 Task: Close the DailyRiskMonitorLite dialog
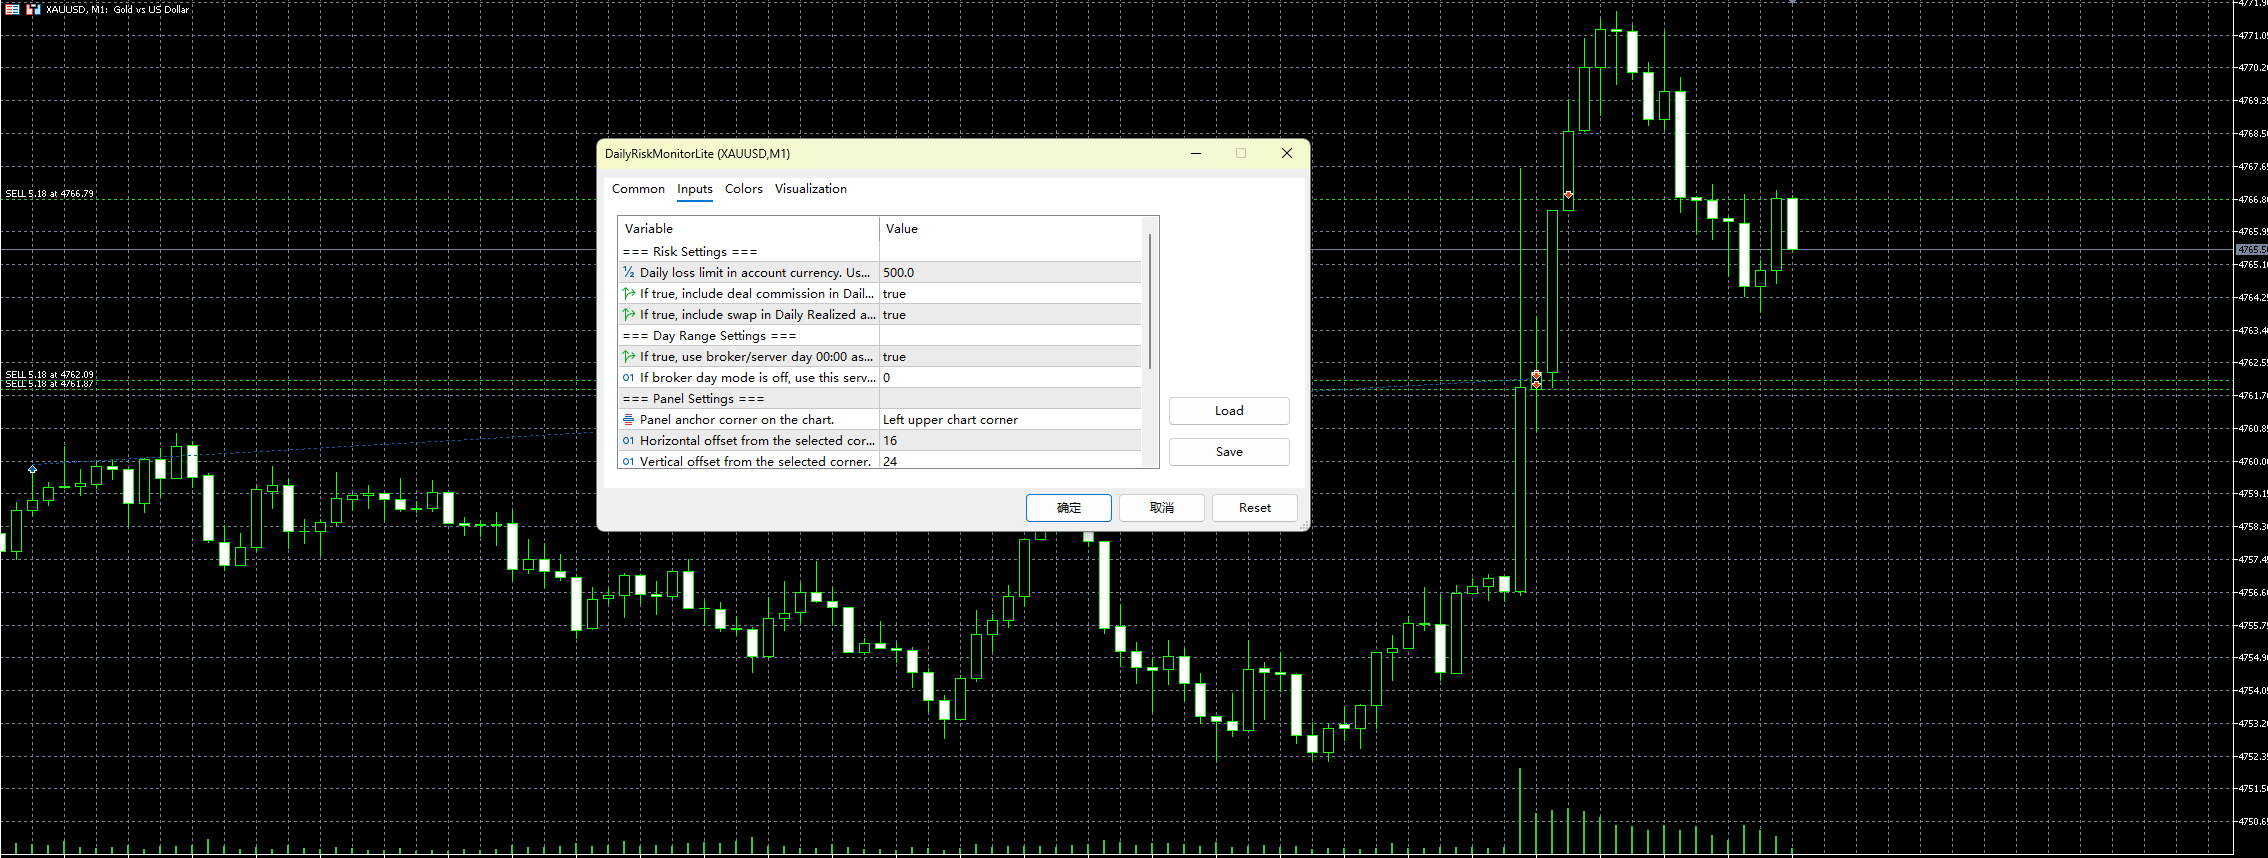tap(1287, 153)
